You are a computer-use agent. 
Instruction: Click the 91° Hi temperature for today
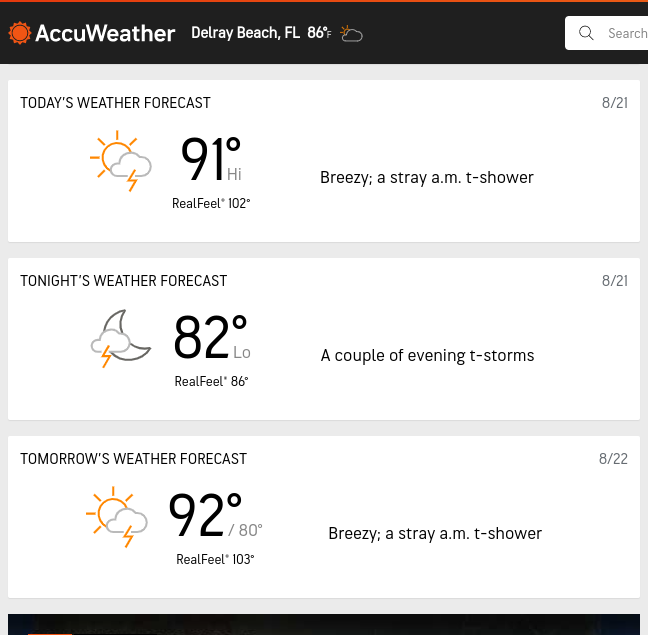pos(211,159)
